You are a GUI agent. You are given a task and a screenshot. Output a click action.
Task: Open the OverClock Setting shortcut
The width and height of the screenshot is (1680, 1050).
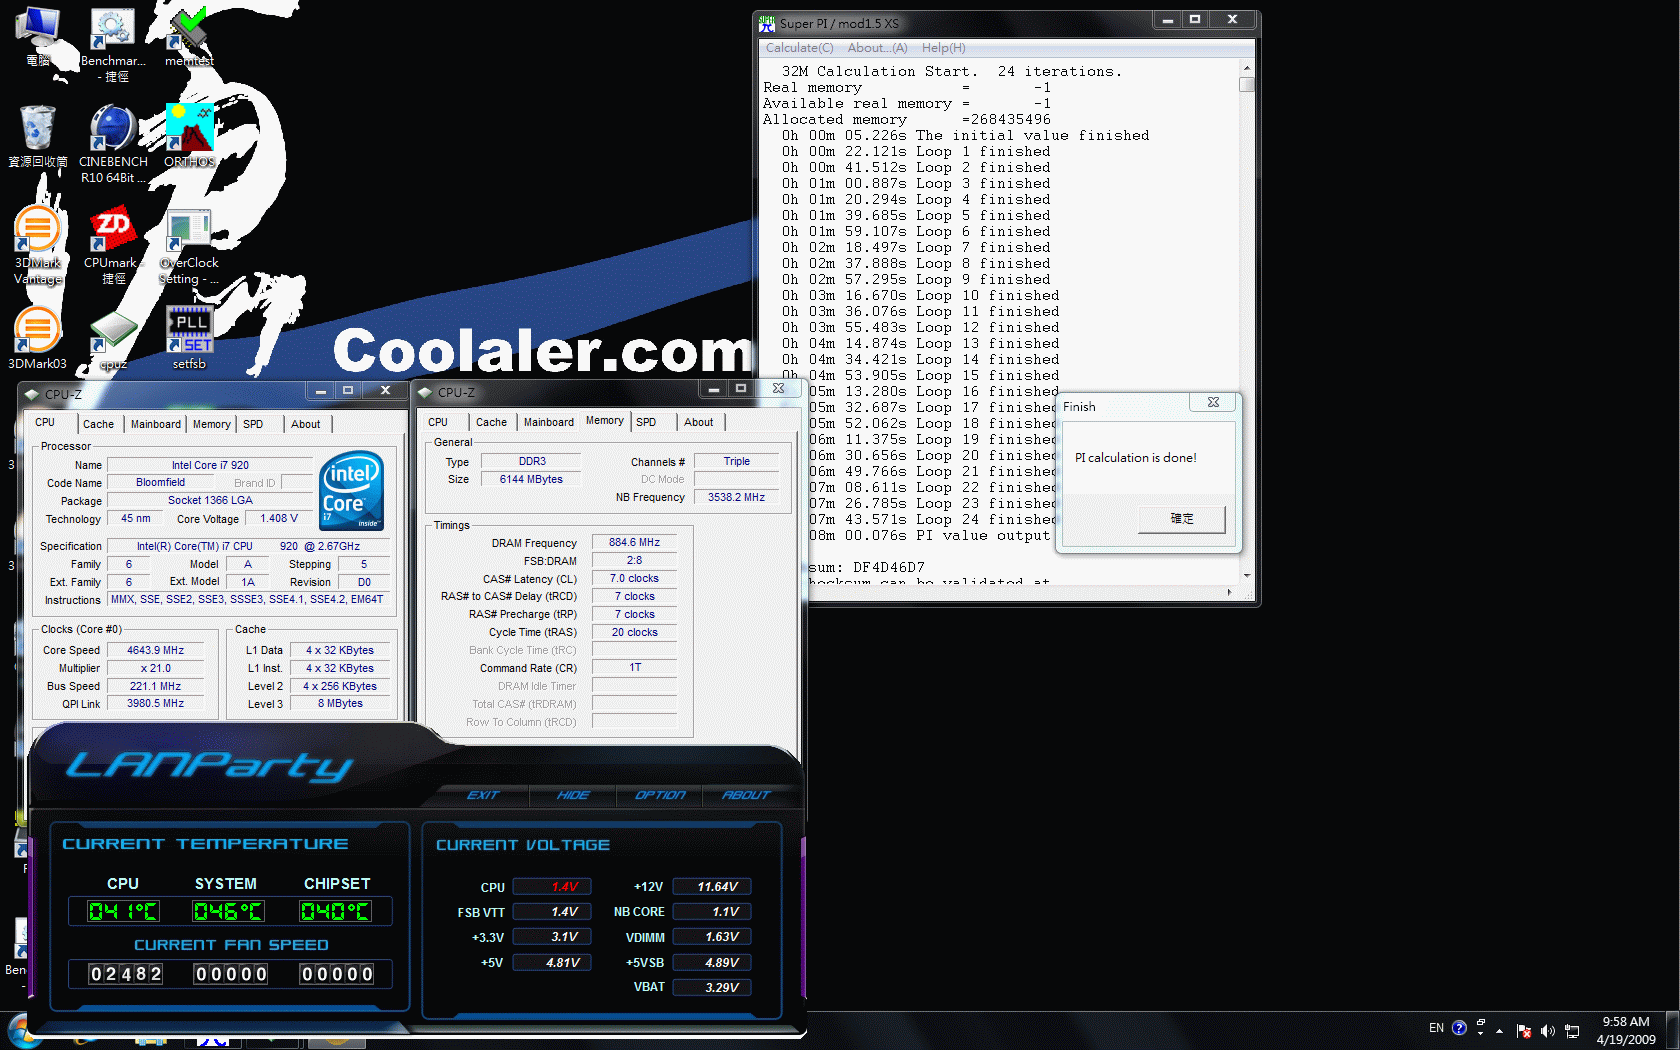coord(189,245)
